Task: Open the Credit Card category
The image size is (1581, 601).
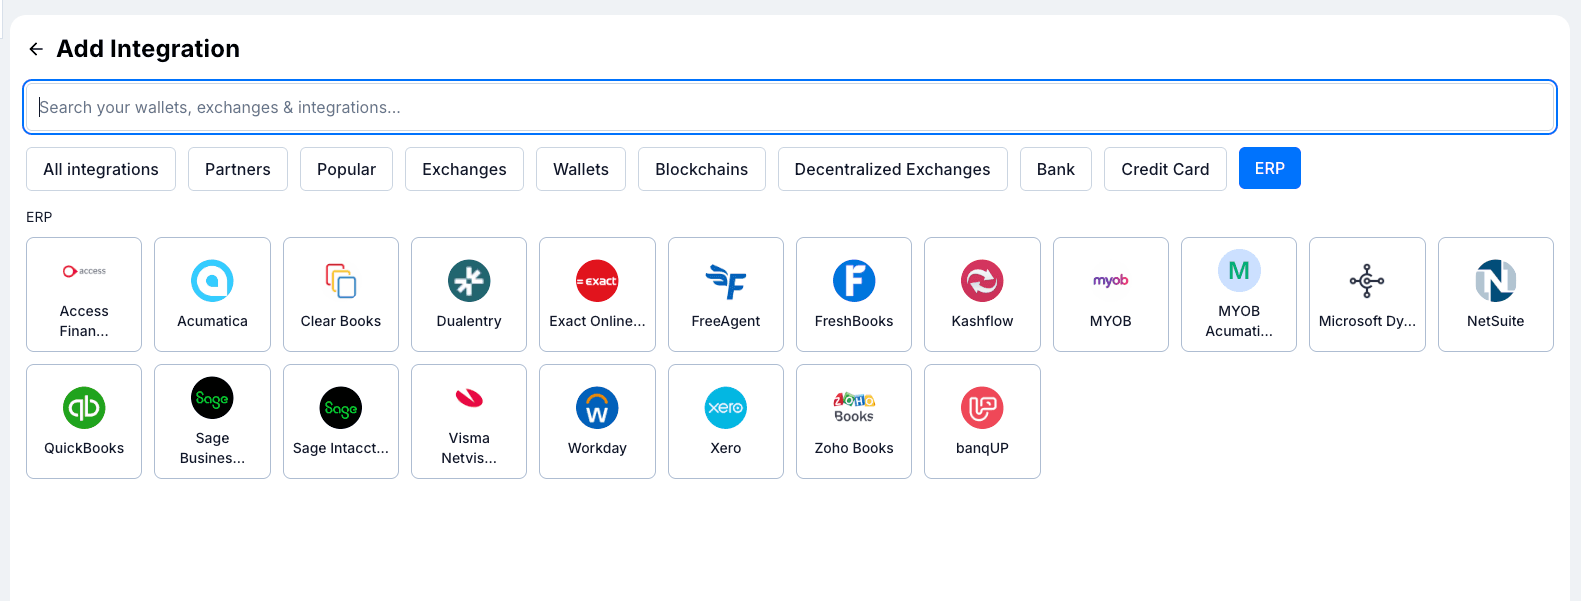Action: click(x=1165, y=169)
